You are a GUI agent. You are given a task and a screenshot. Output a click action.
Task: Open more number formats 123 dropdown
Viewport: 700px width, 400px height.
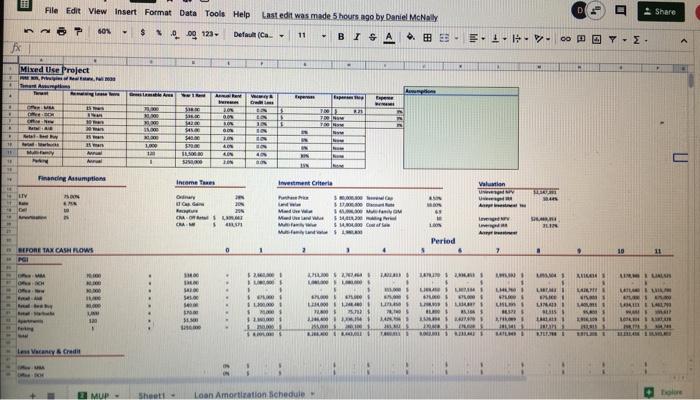[x=210, y=34]
